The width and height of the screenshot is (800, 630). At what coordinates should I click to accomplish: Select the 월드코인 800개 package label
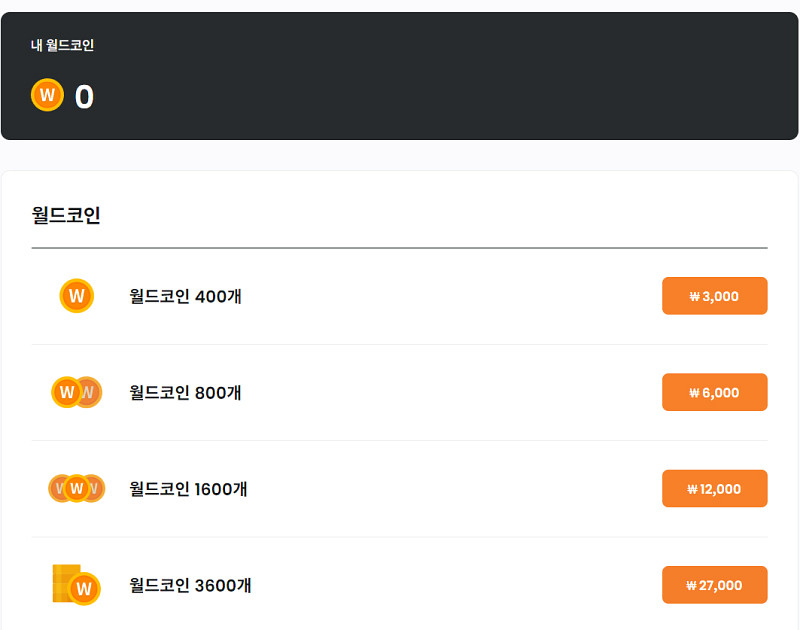(x=186, y=392)
